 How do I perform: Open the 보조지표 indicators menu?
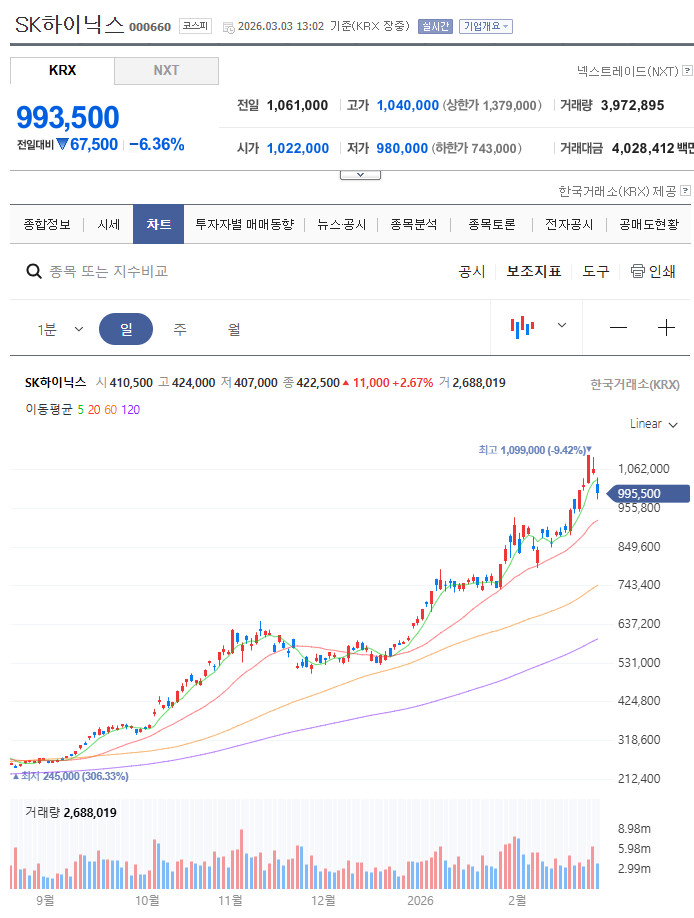534,271
